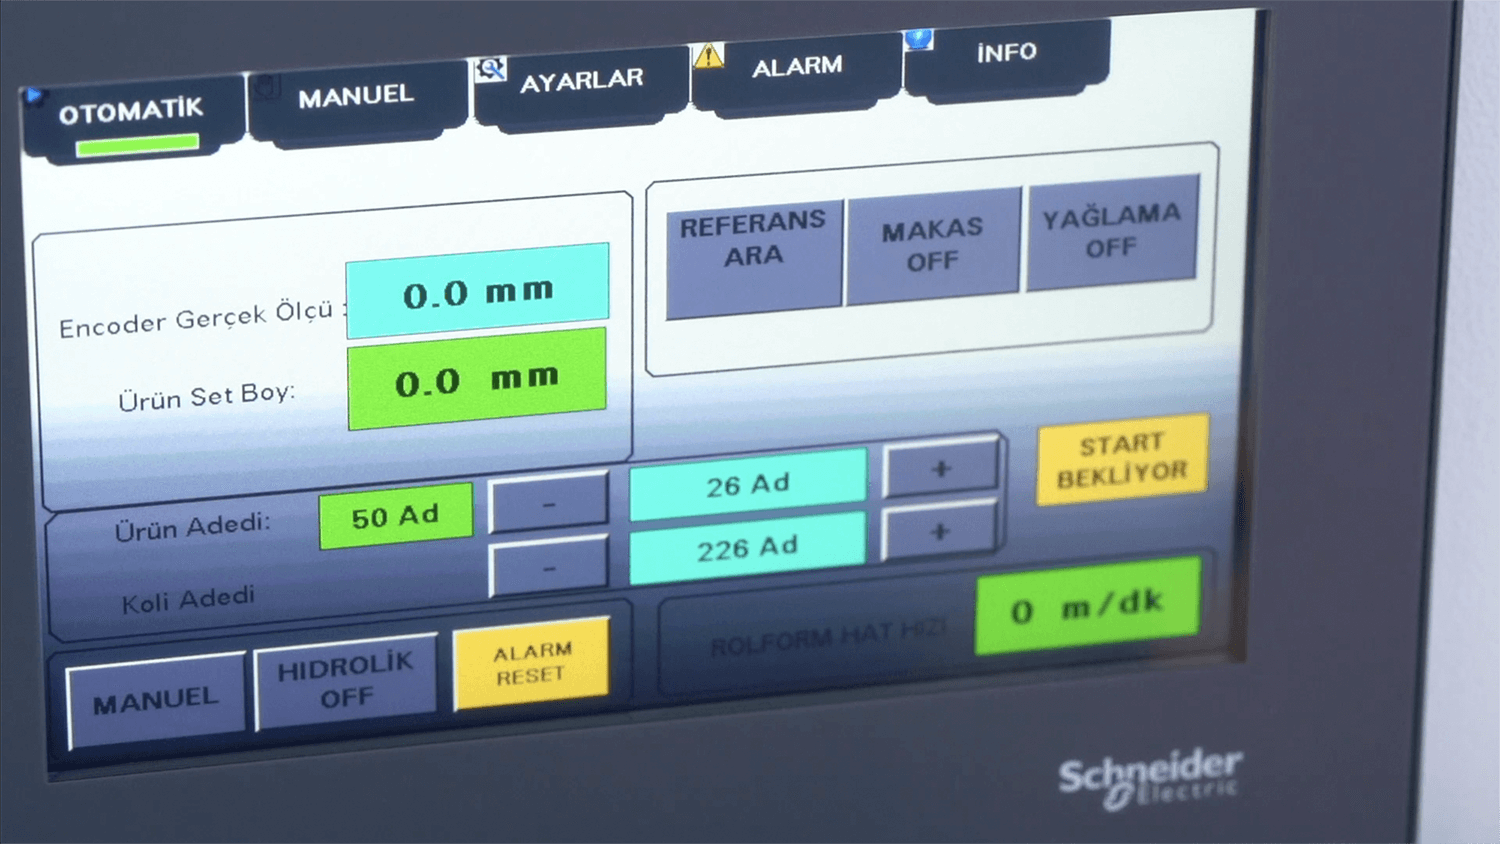Increase the 226 Ad count with plus

coord(938,532)
